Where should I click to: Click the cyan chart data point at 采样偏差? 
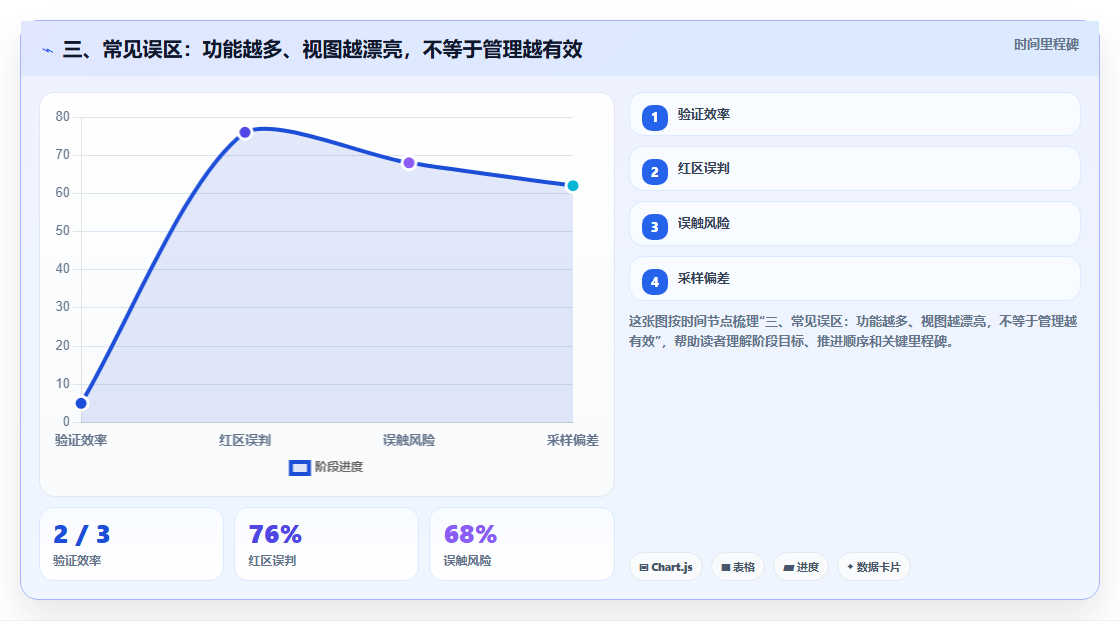(572, 186)
